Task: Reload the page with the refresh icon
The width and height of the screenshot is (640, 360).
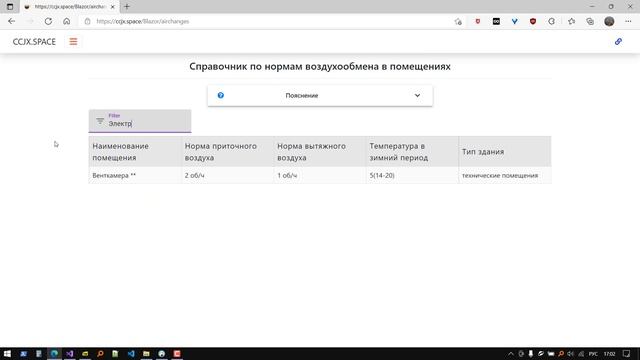Action: coord(48,21)
